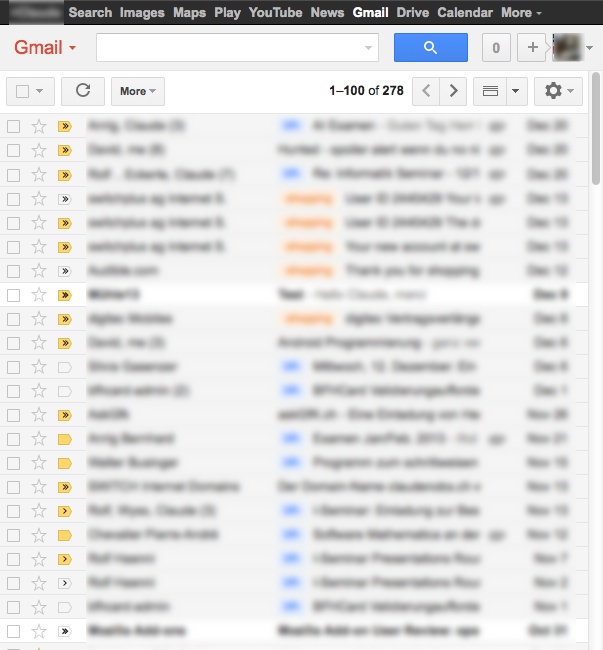Tick the select-all checkbox in toolbar
Viewport: 603px width, 650px height.
[x=22, y=91]
